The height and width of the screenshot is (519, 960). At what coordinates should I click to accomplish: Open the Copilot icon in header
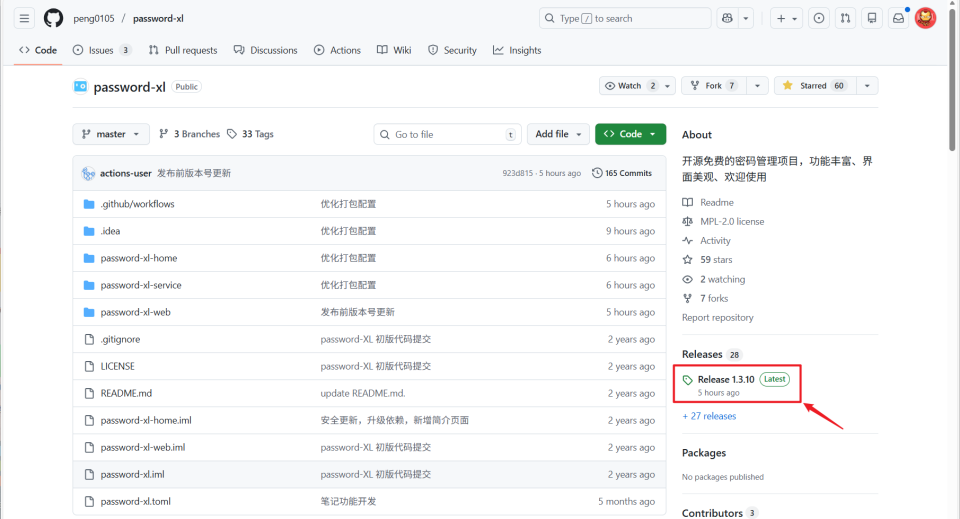coord(727,18)
